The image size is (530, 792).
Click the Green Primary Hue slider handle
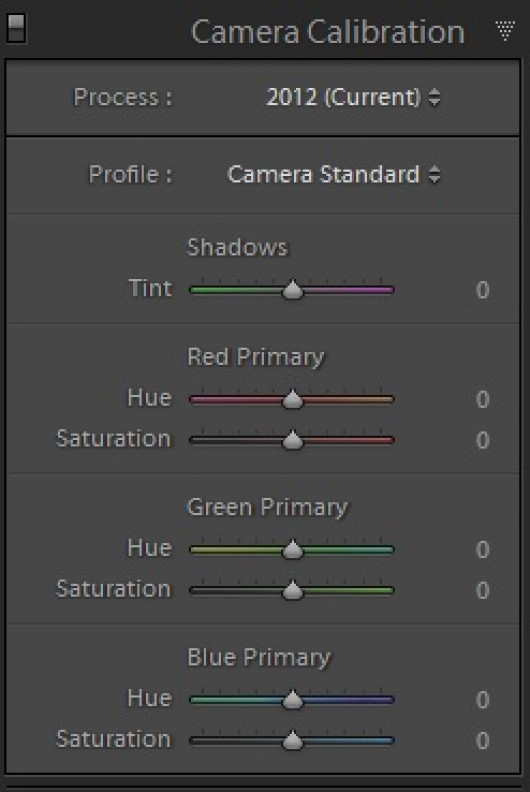pos(293,549)
